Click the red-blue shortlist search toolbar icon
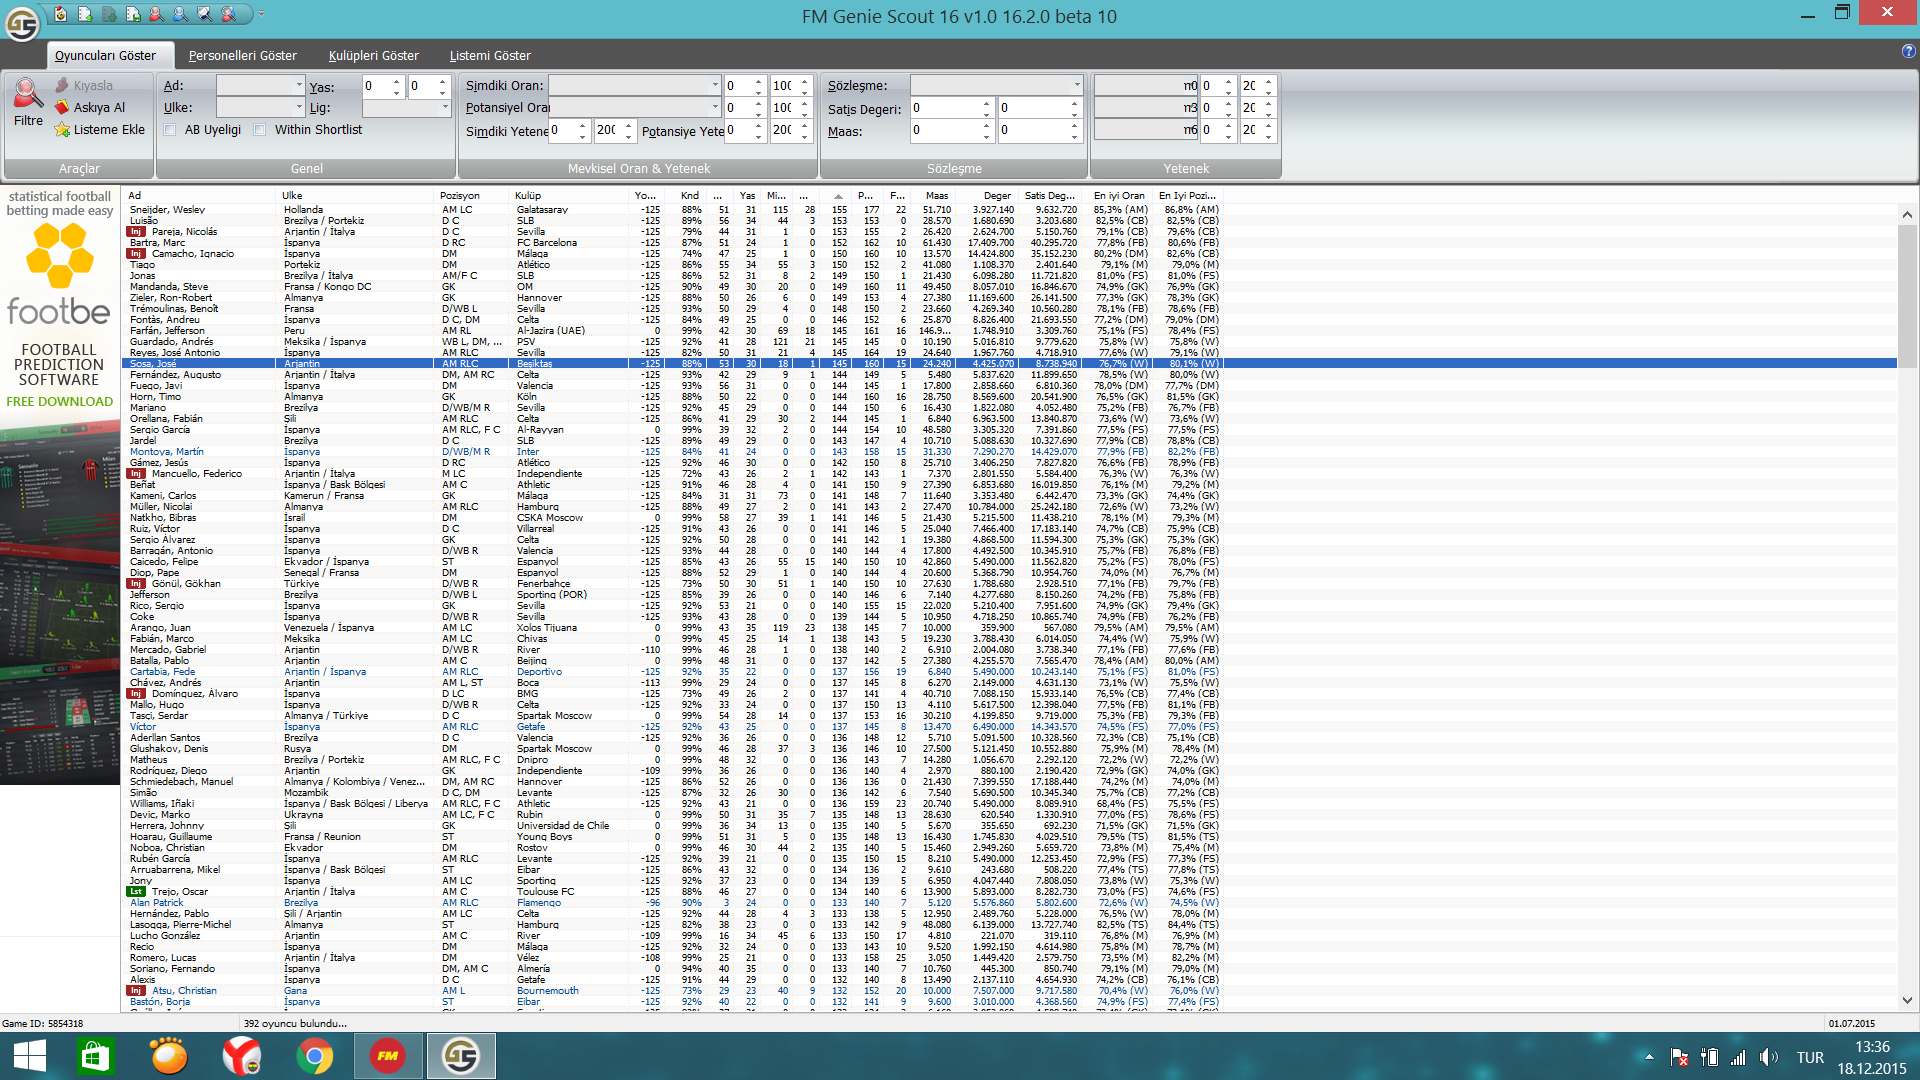 [229, 14]
